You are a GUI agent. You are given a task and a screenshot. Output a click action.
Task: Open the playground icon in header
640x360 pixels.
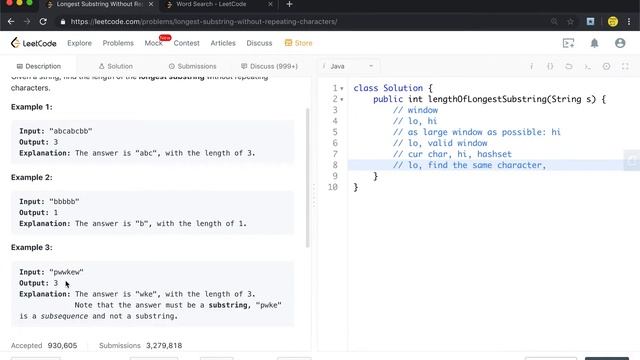568,43
